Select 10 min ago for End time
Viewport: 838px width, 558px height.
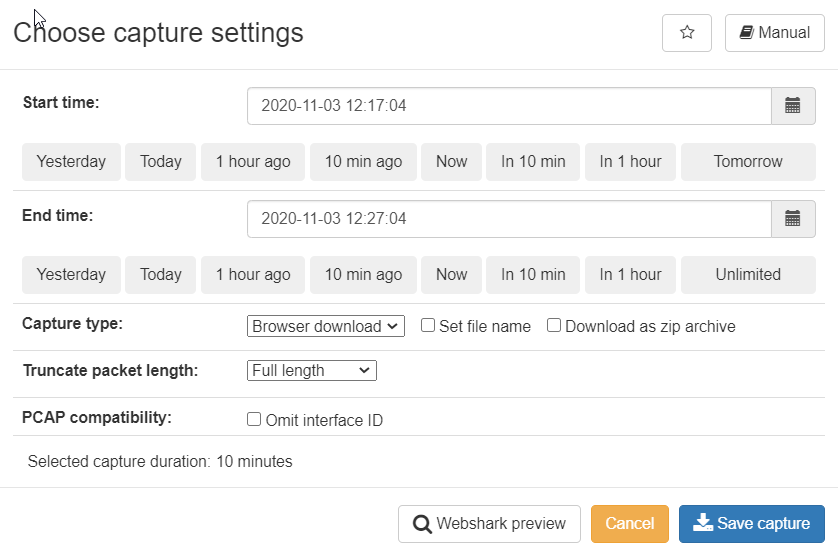[363, 275]
